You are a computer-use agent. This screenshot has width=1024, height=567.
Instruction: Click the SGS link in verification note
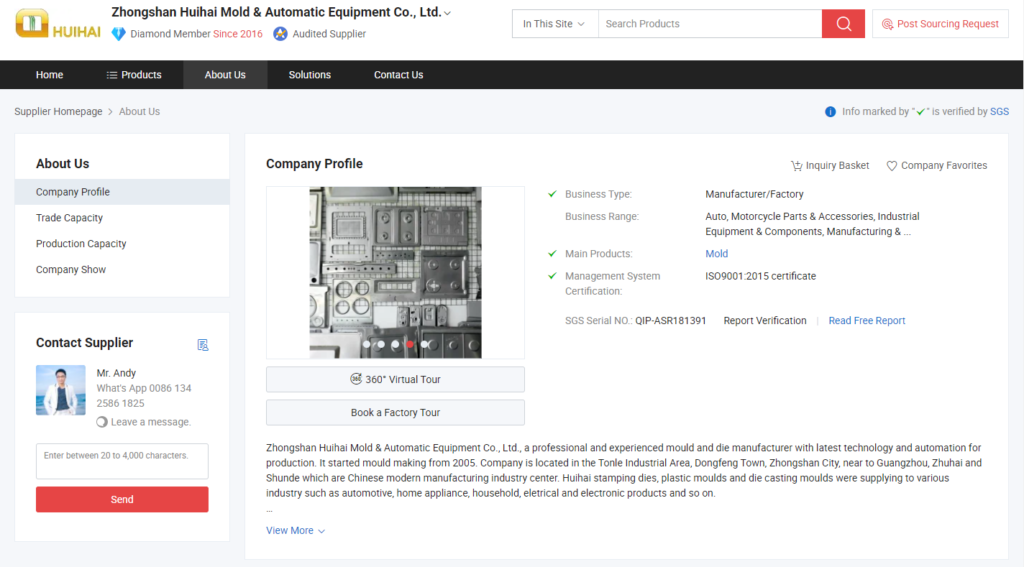tap(999, 112)
